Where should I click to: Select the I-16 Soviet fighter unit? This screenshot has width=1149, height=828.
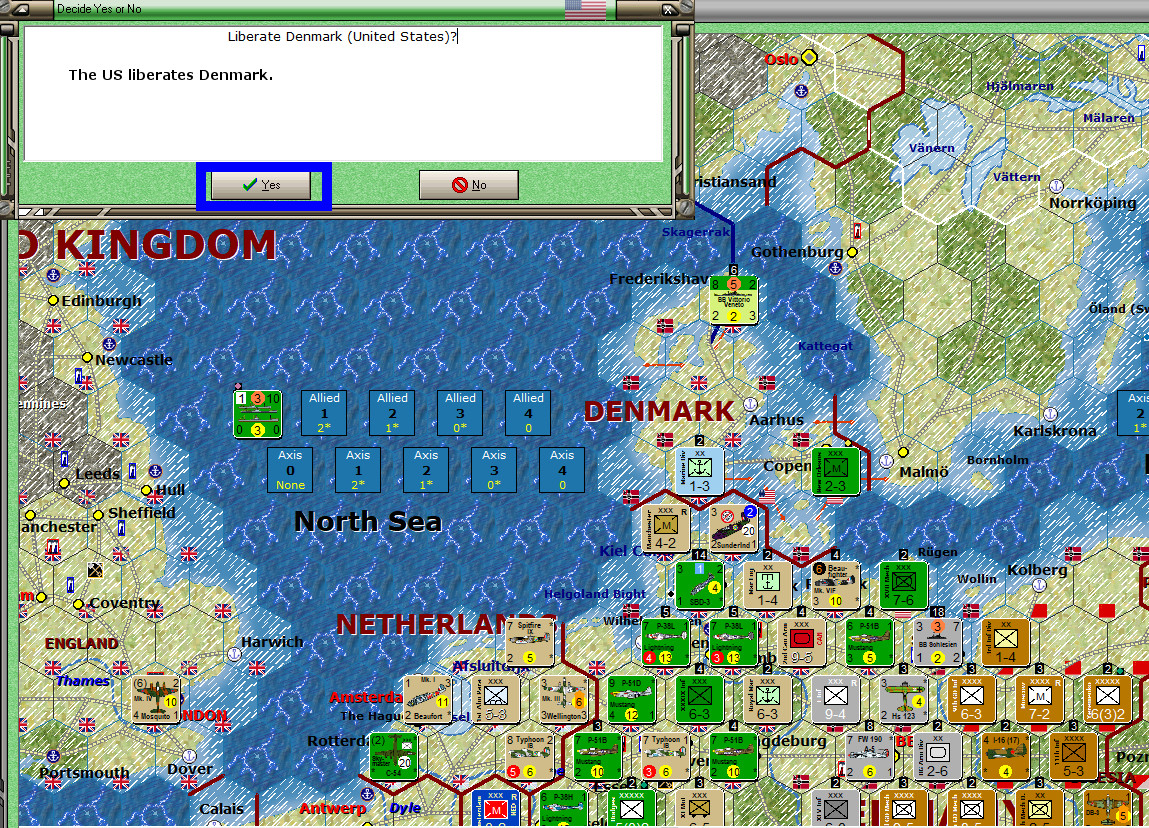[1005, 756]
